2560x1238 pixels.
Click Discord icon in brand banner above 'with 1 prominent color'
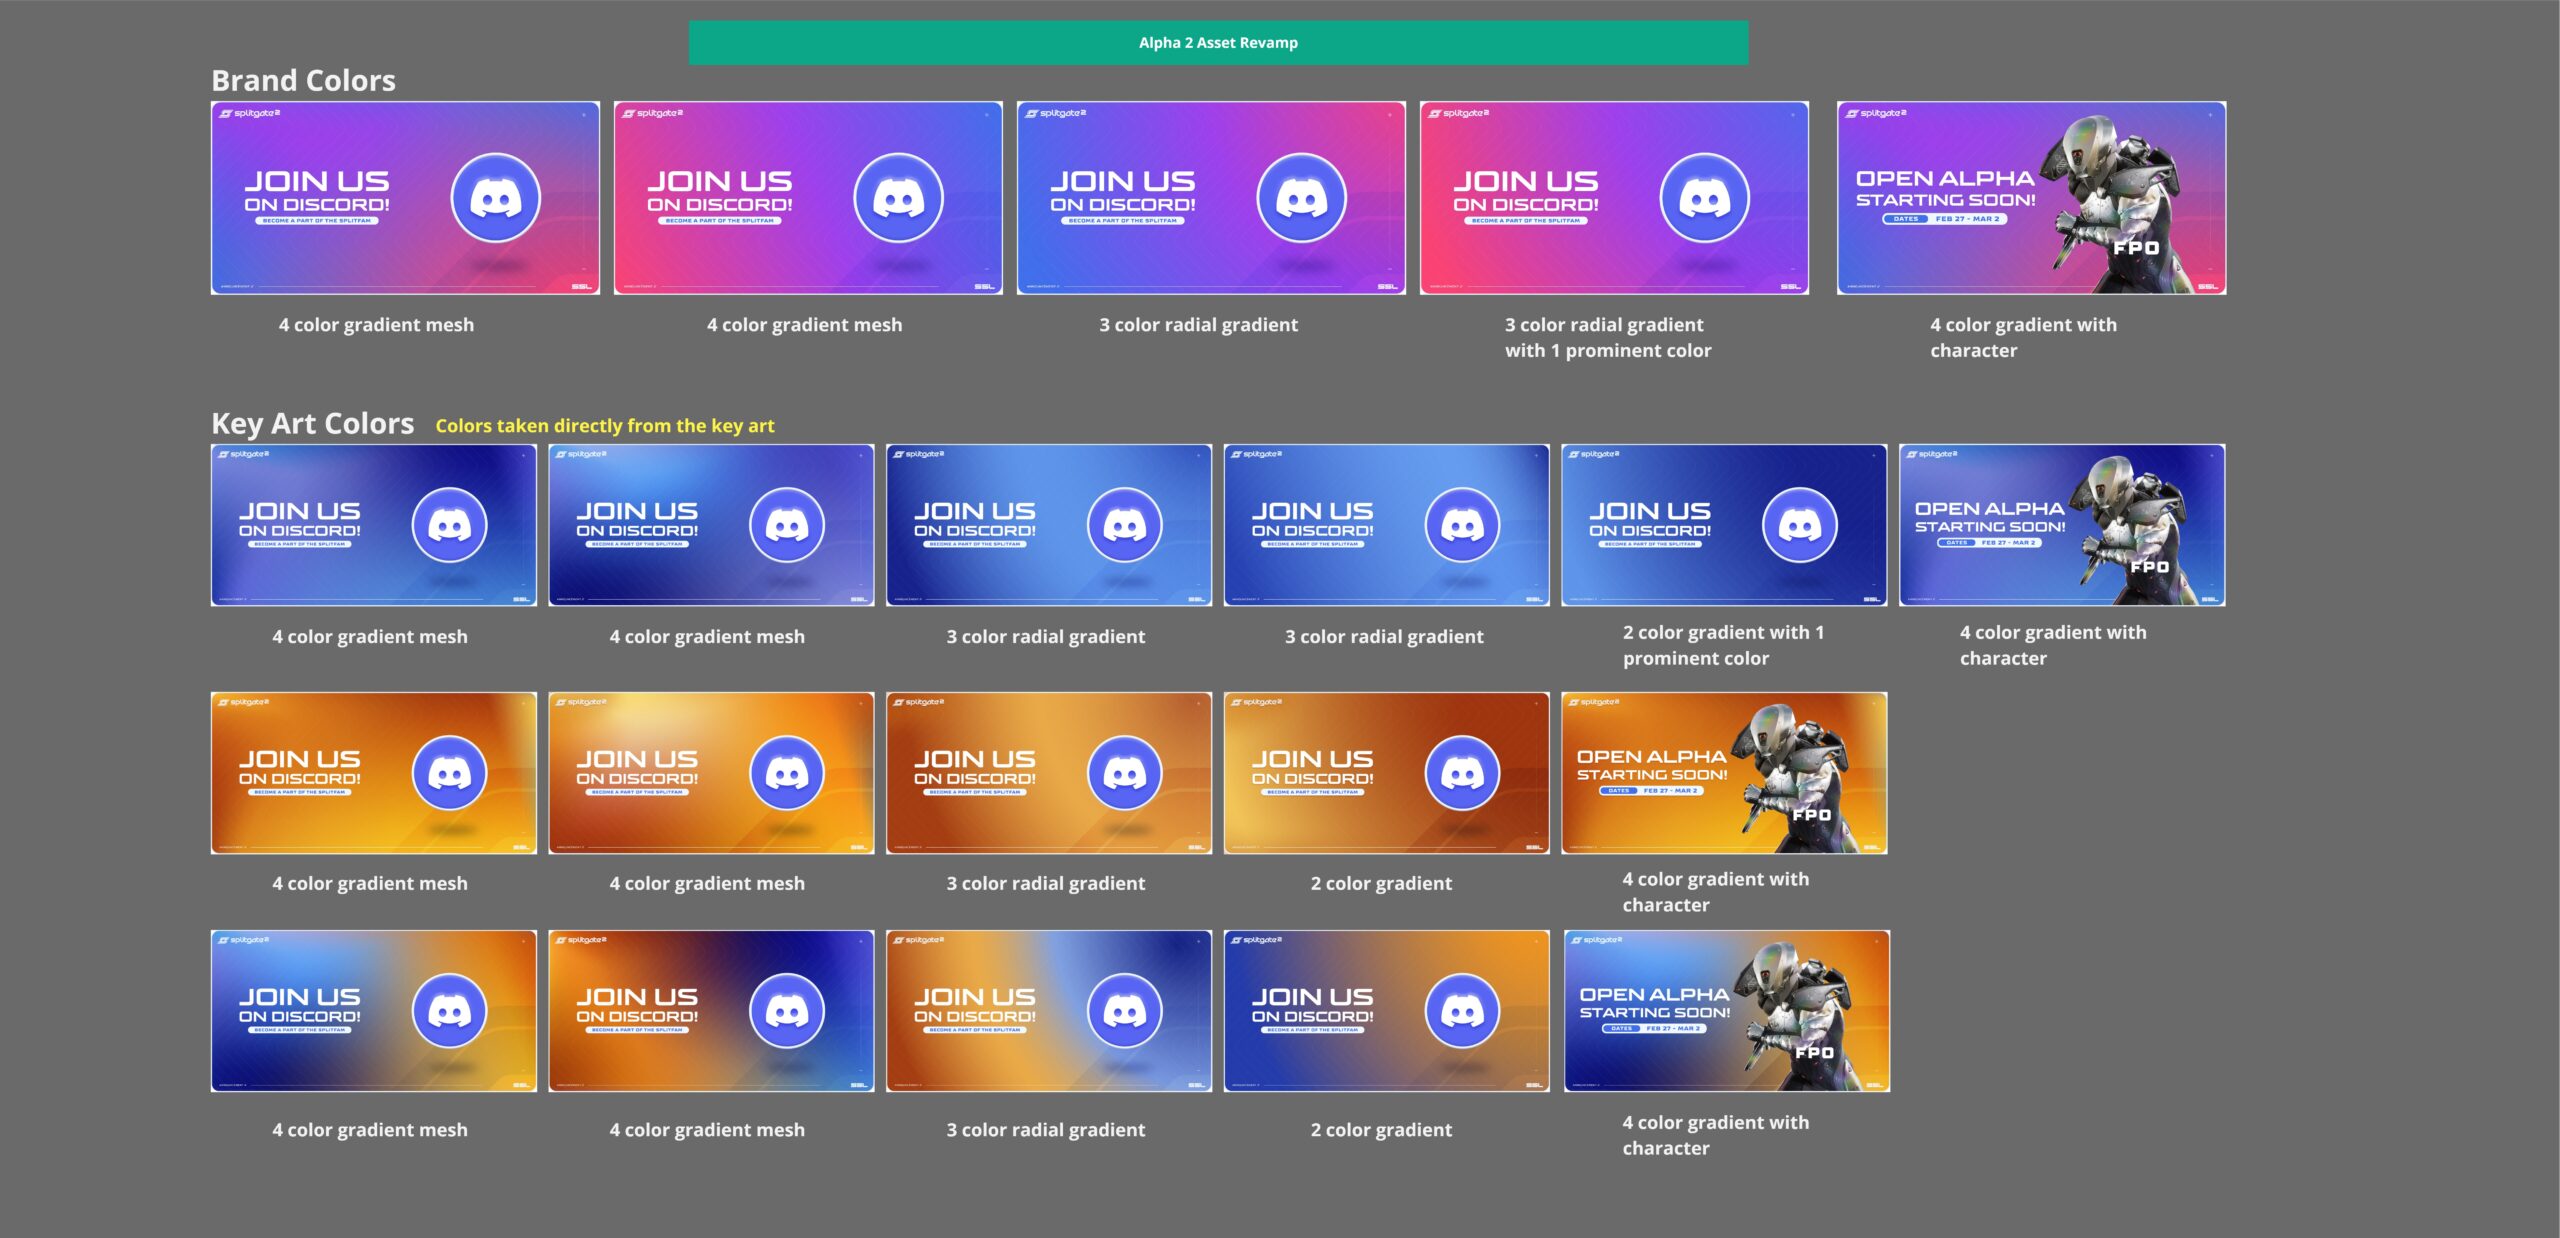coord(1704,198)
